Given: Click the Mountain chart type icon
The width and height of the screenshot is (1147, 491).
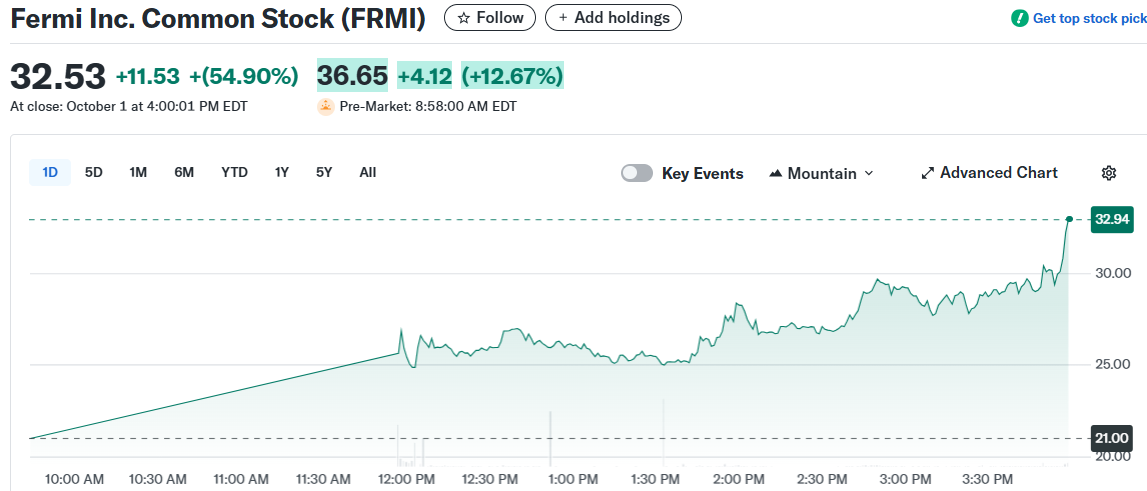Looking at the screenshot, I should tap(775, 173).
